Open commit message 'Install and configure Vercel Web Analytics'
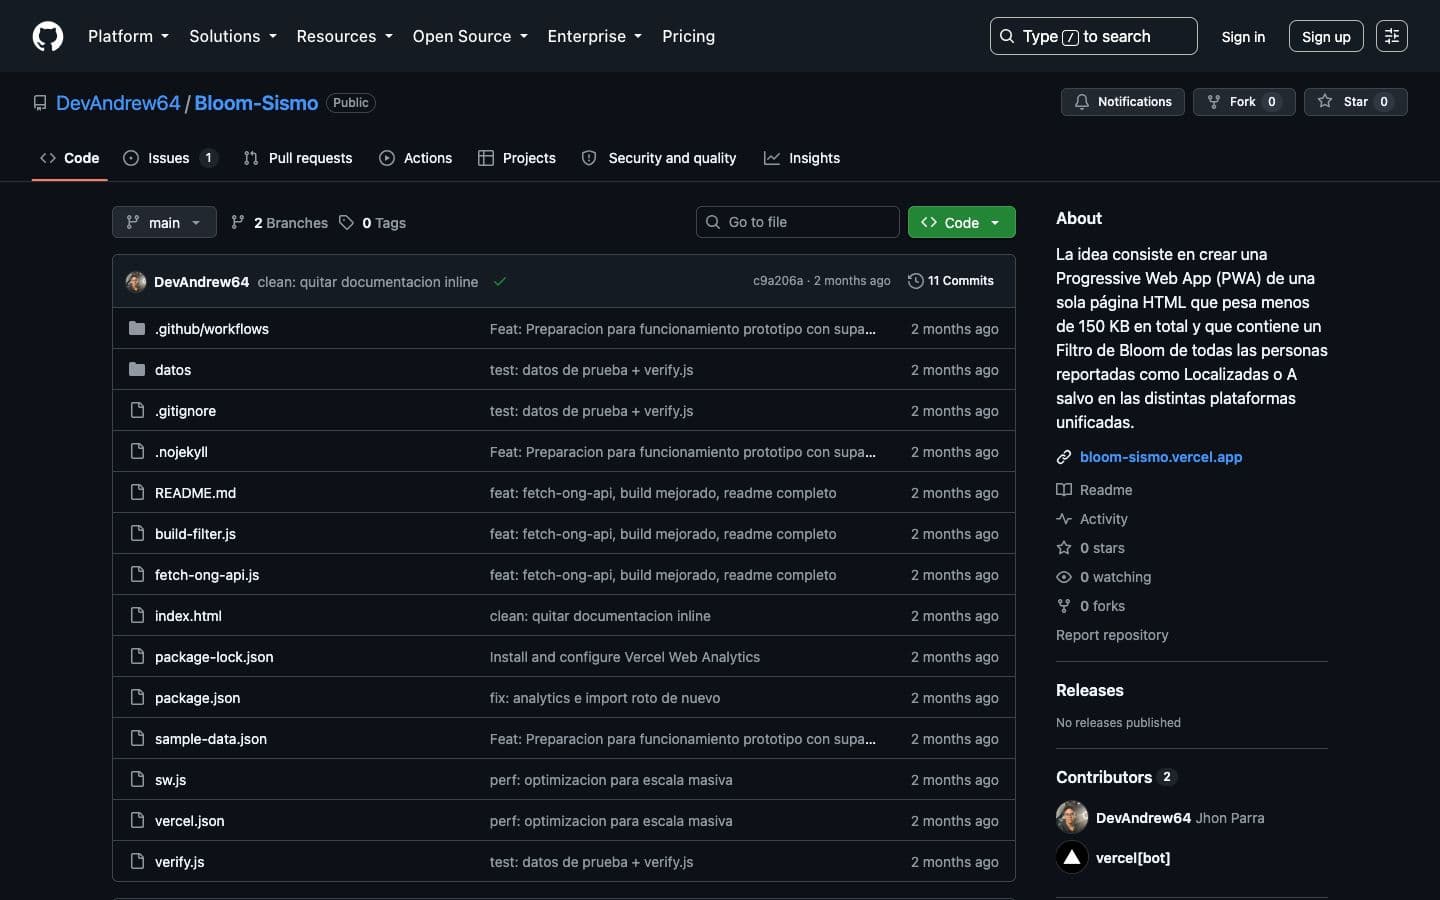This screenshot has height=900, width=1440. pos(625,657)
